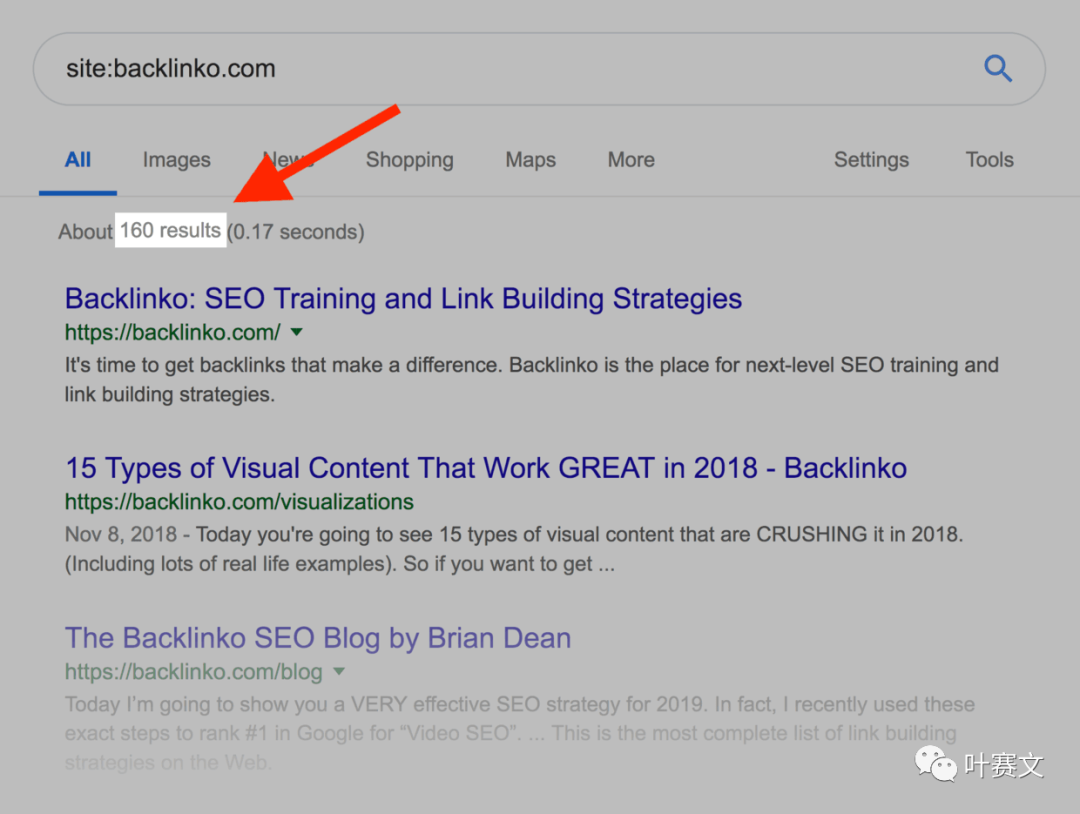Expand the dropdown arrow beside backlinko.com/ URL

tap(296, 332)
